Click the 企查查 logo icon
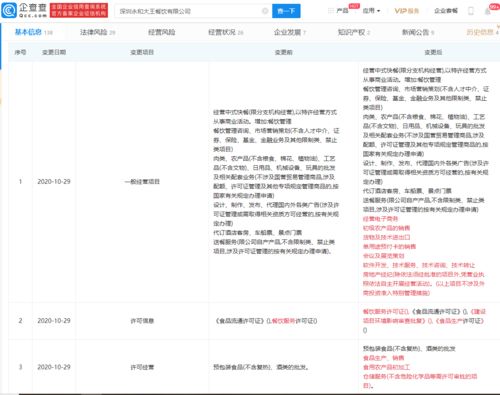 click(9, 10)
